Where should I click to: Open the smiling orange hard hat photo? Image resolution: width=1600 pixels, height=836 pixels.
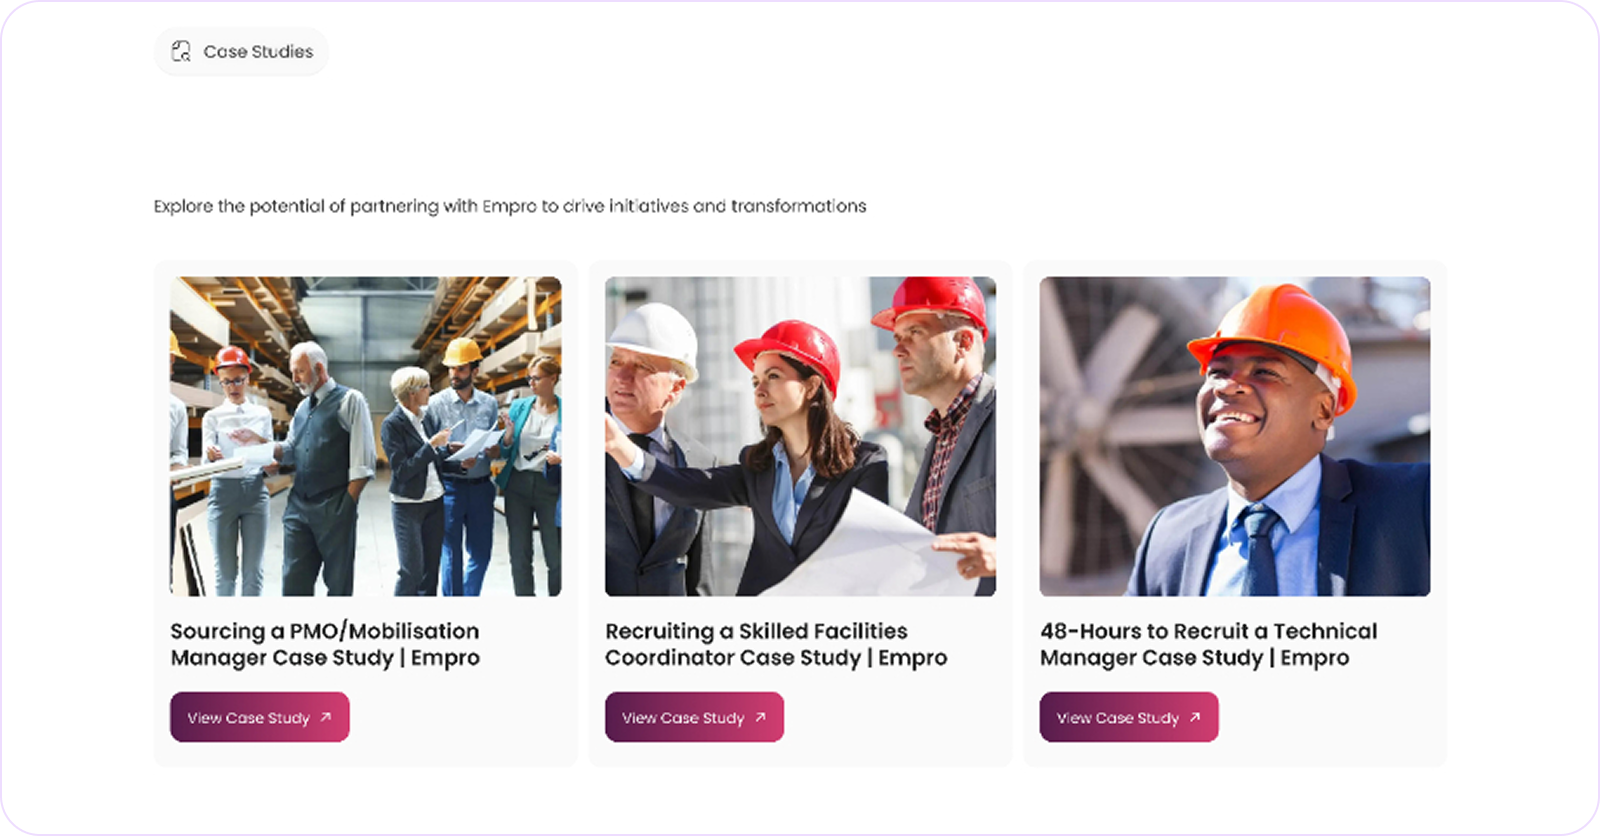(1235, 436)
